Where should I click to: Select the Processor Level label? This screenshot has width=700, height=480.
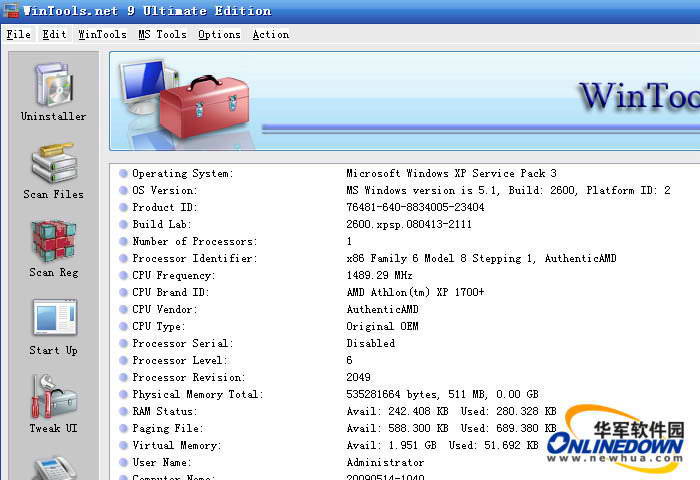180,360
